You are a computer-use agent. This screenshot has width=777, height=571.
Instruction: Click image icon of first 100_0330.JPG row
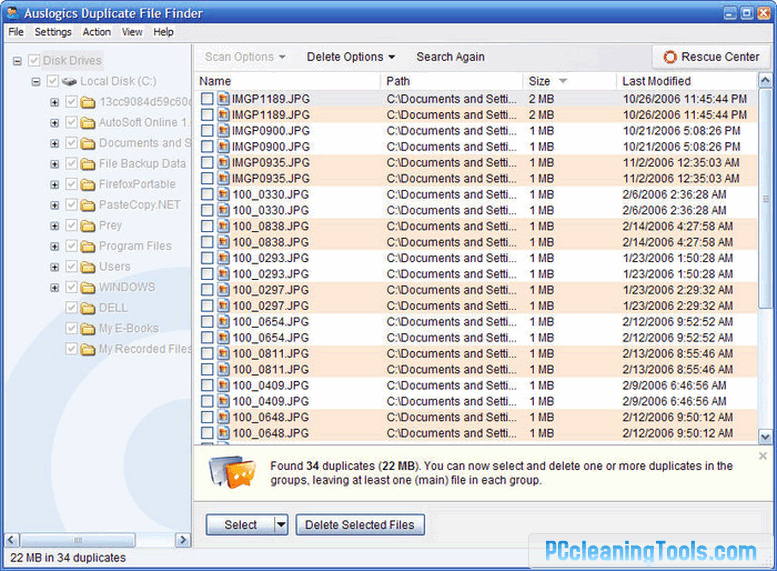(x=223, y=194)
